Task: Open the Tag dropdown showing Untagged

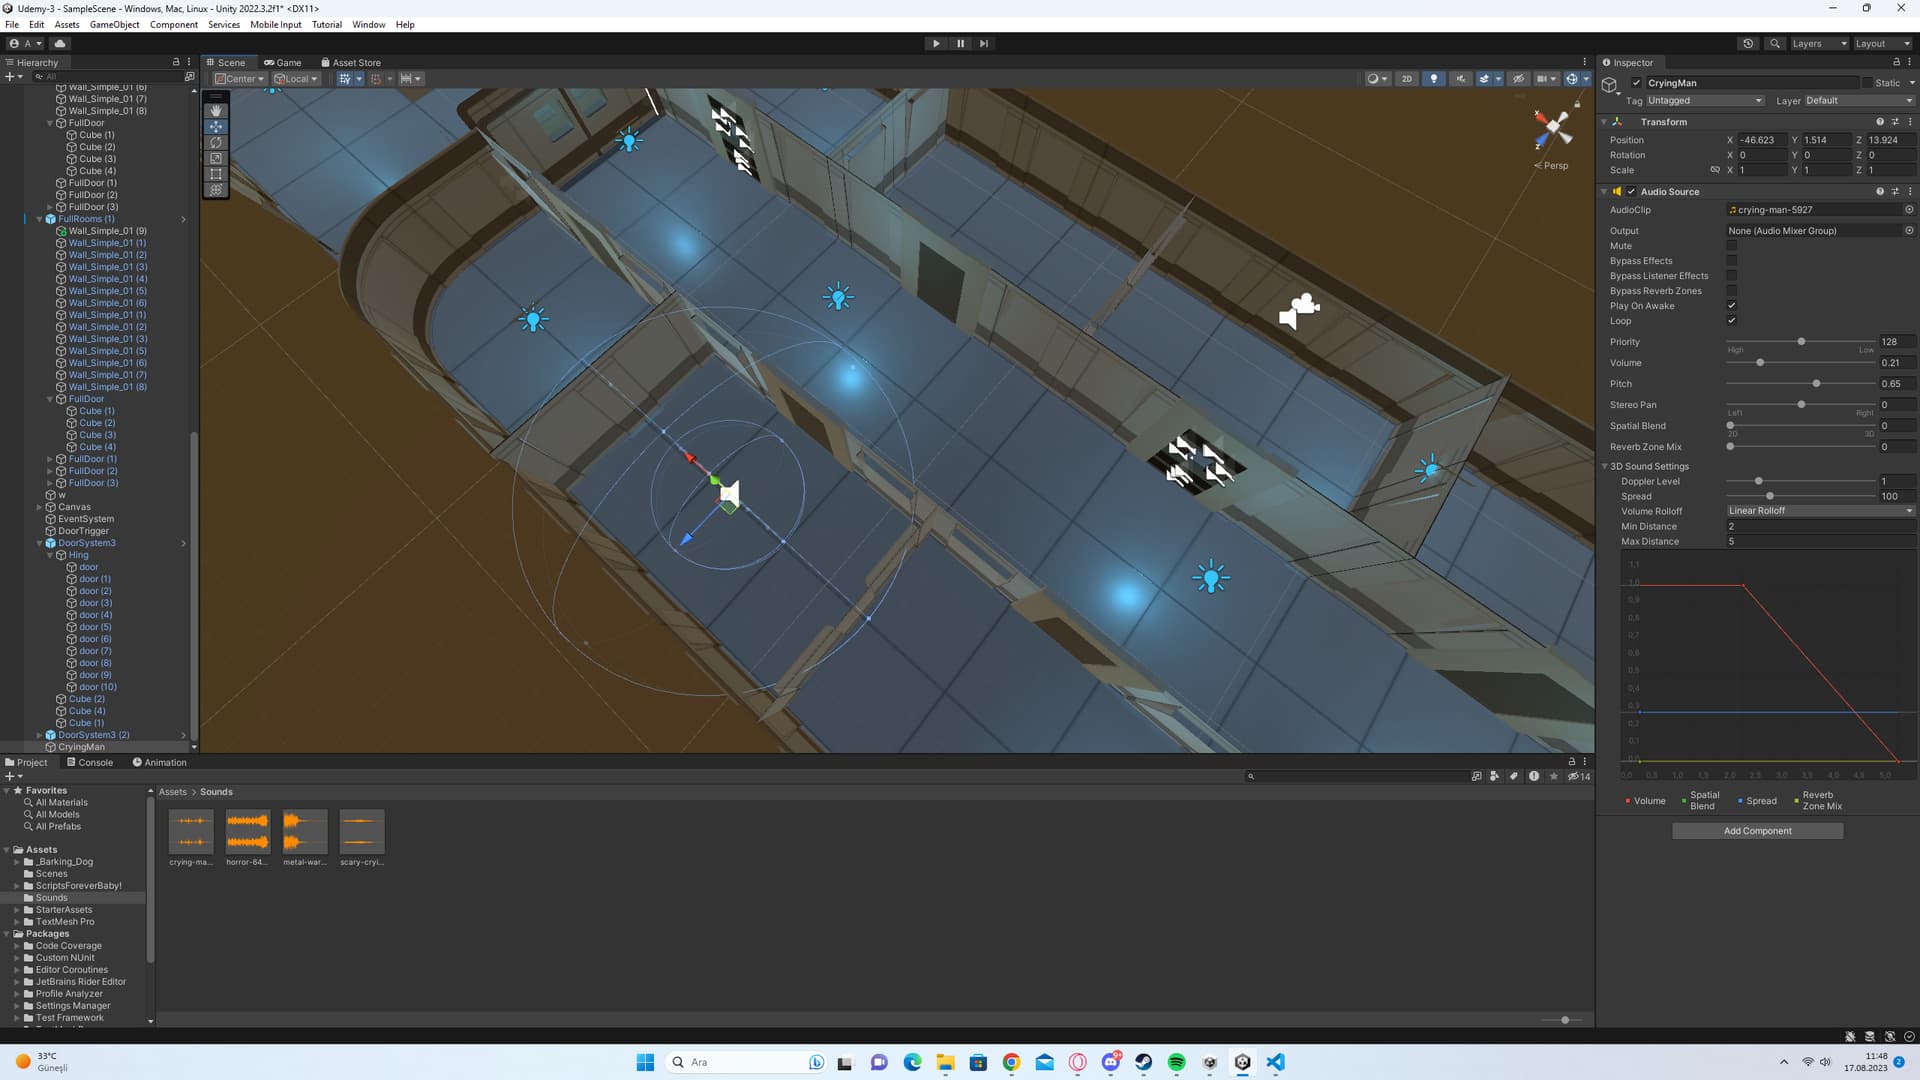Action: click(x=1704, y=101)
